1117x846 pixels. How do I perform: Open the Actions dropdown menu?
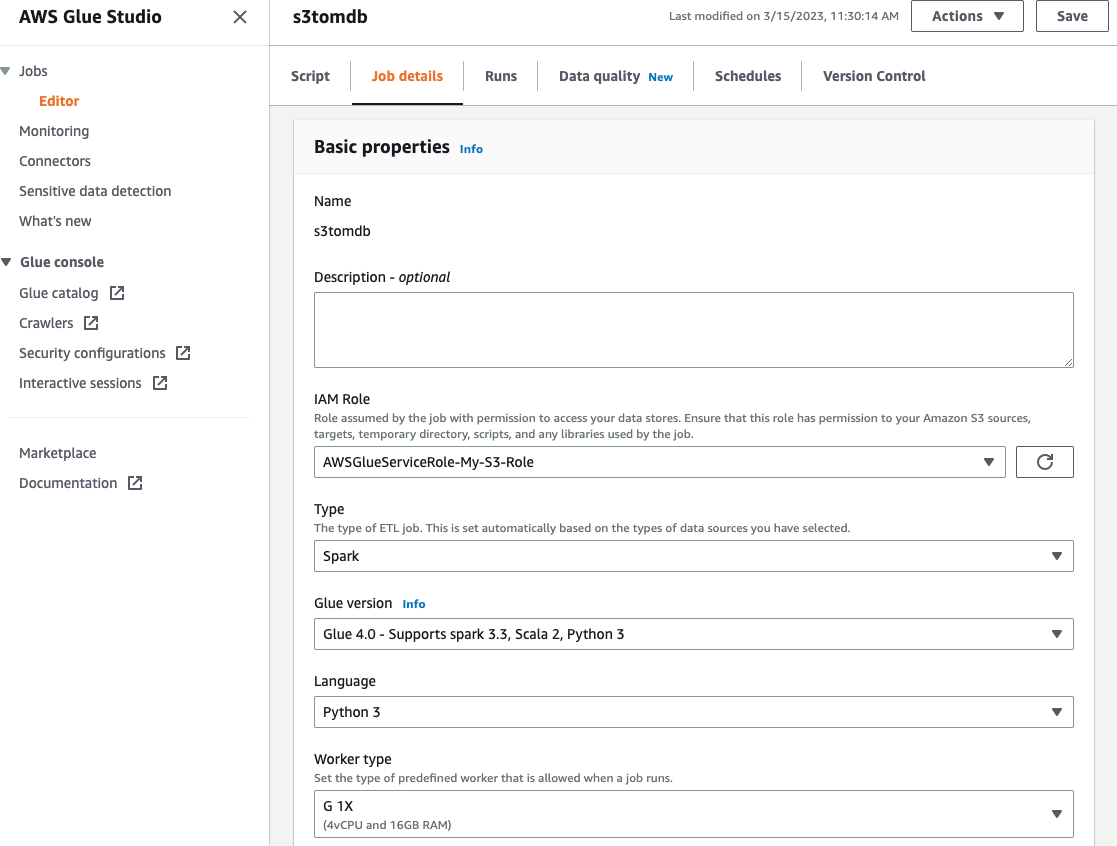tap(966, 16)
